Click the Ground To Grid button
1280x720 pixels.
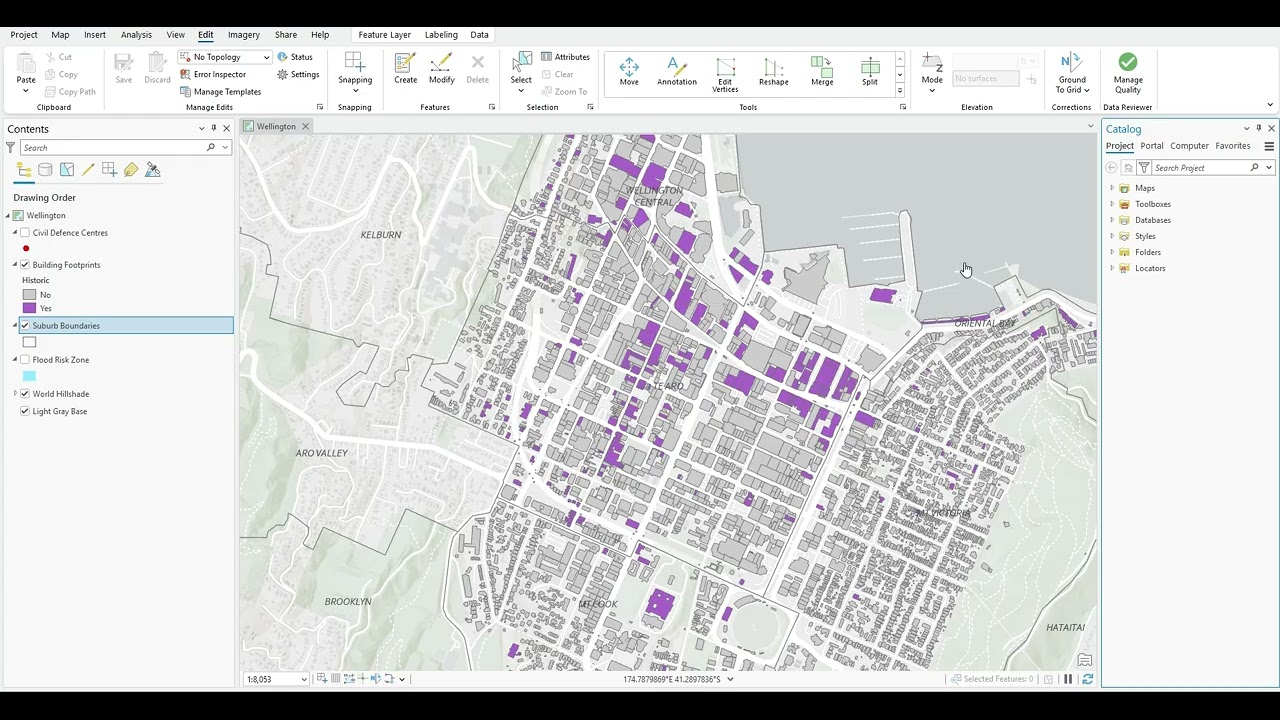1072,72
